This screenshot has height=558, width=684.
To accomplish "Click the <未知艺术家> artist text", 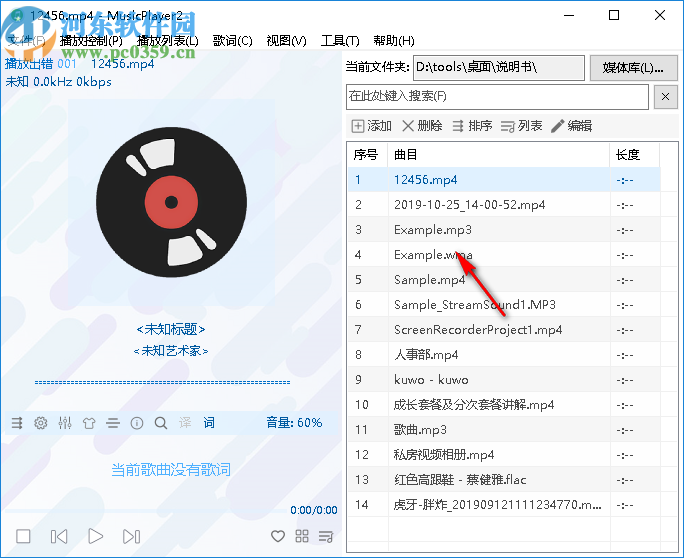I will [171, 350].
